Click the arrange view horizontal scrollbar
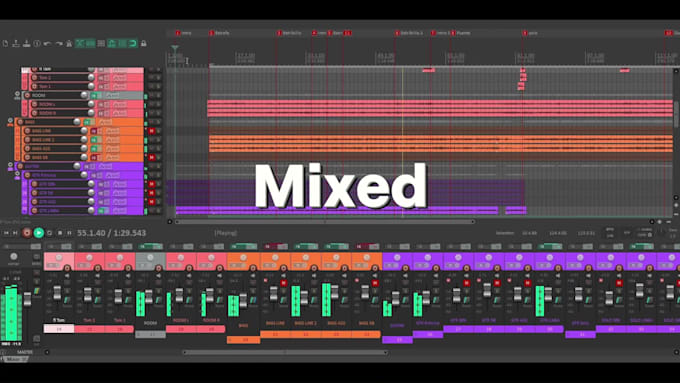 click(x=325, y=222)
